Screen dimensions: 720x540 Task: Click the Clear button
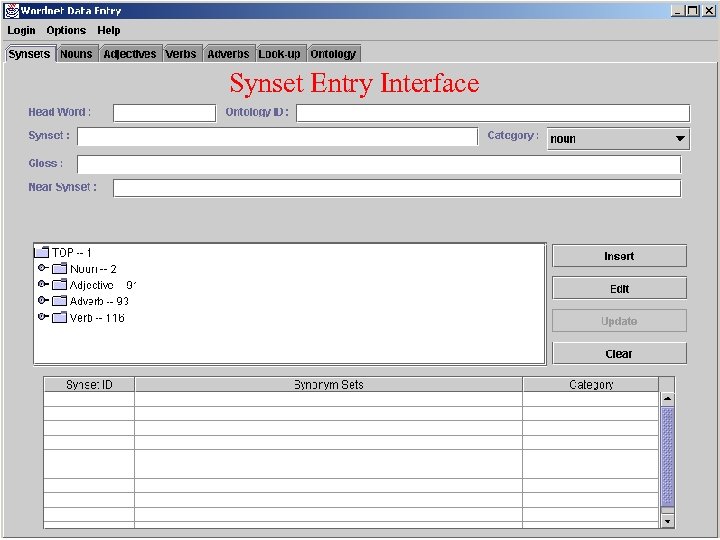coord(619,354)
